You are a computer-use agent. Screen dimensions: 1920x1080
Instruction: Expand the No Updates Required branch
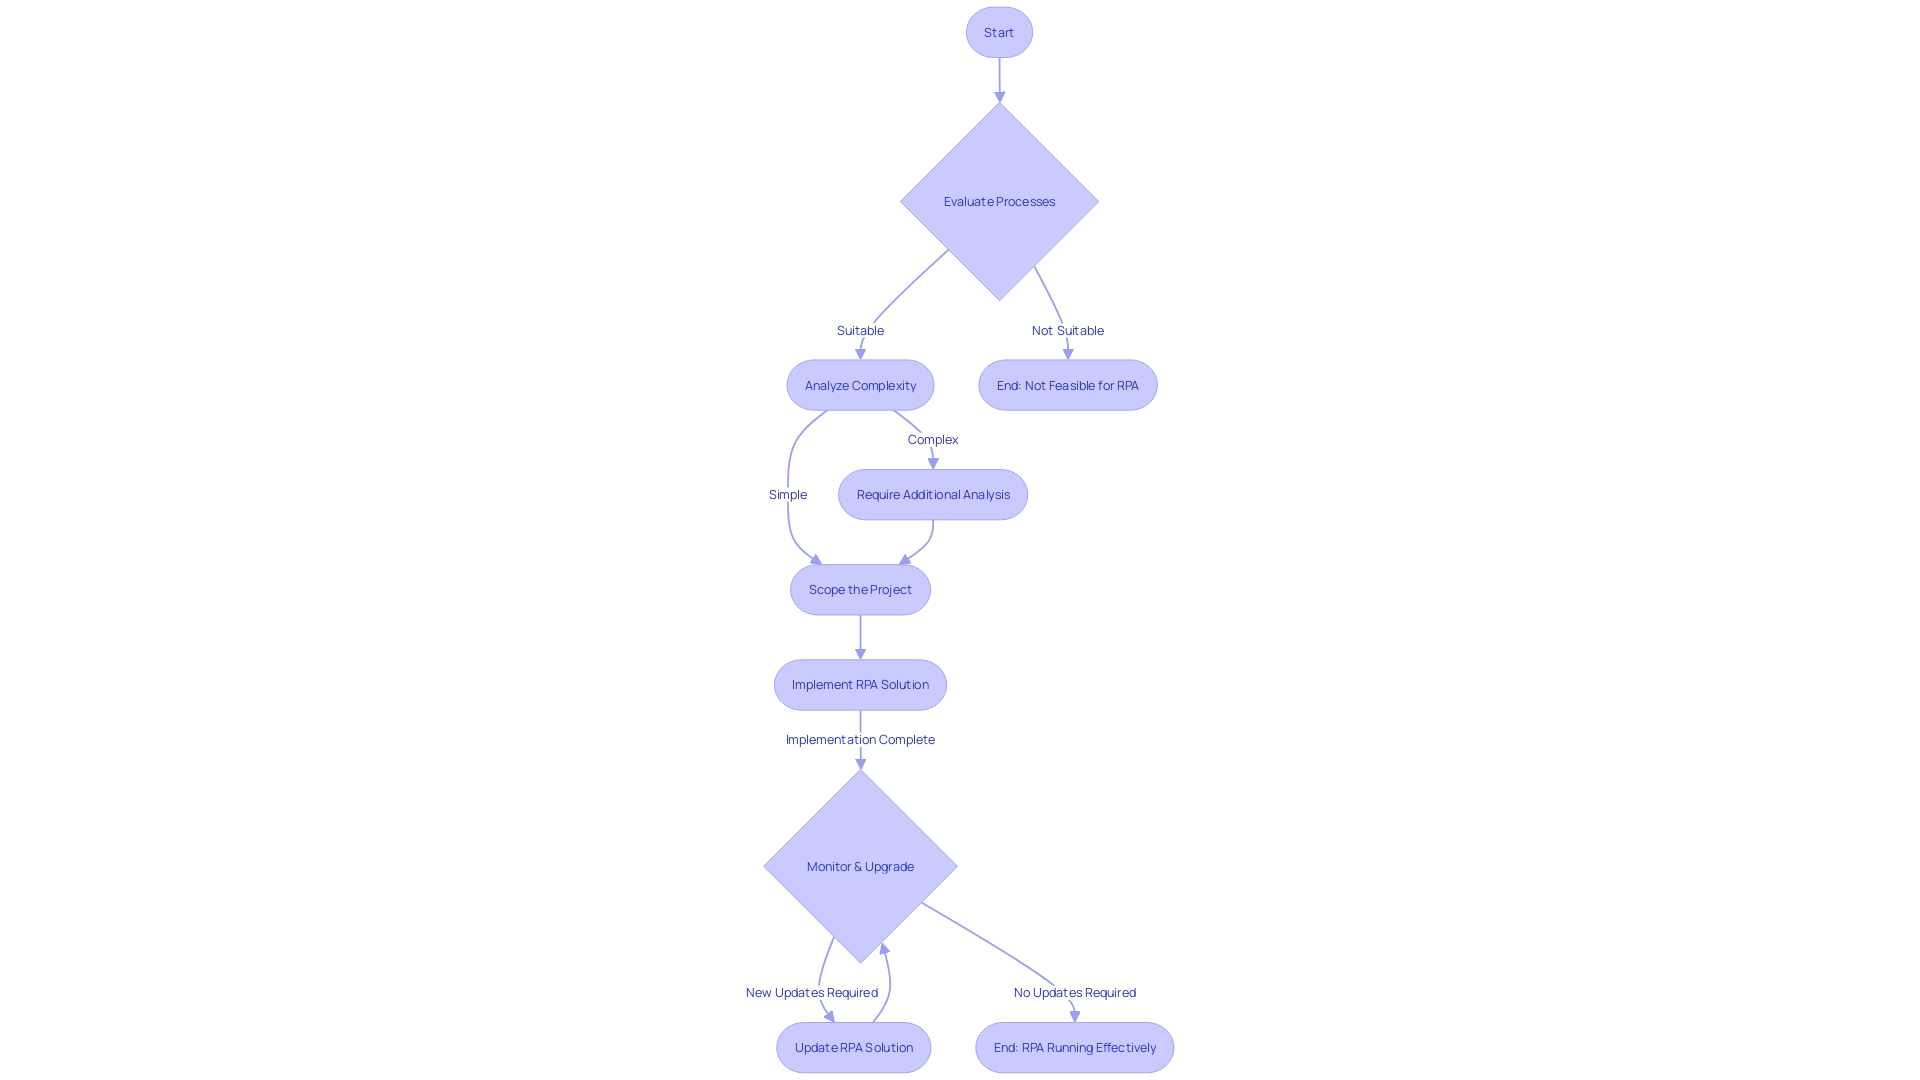(x=1073, y=992)
